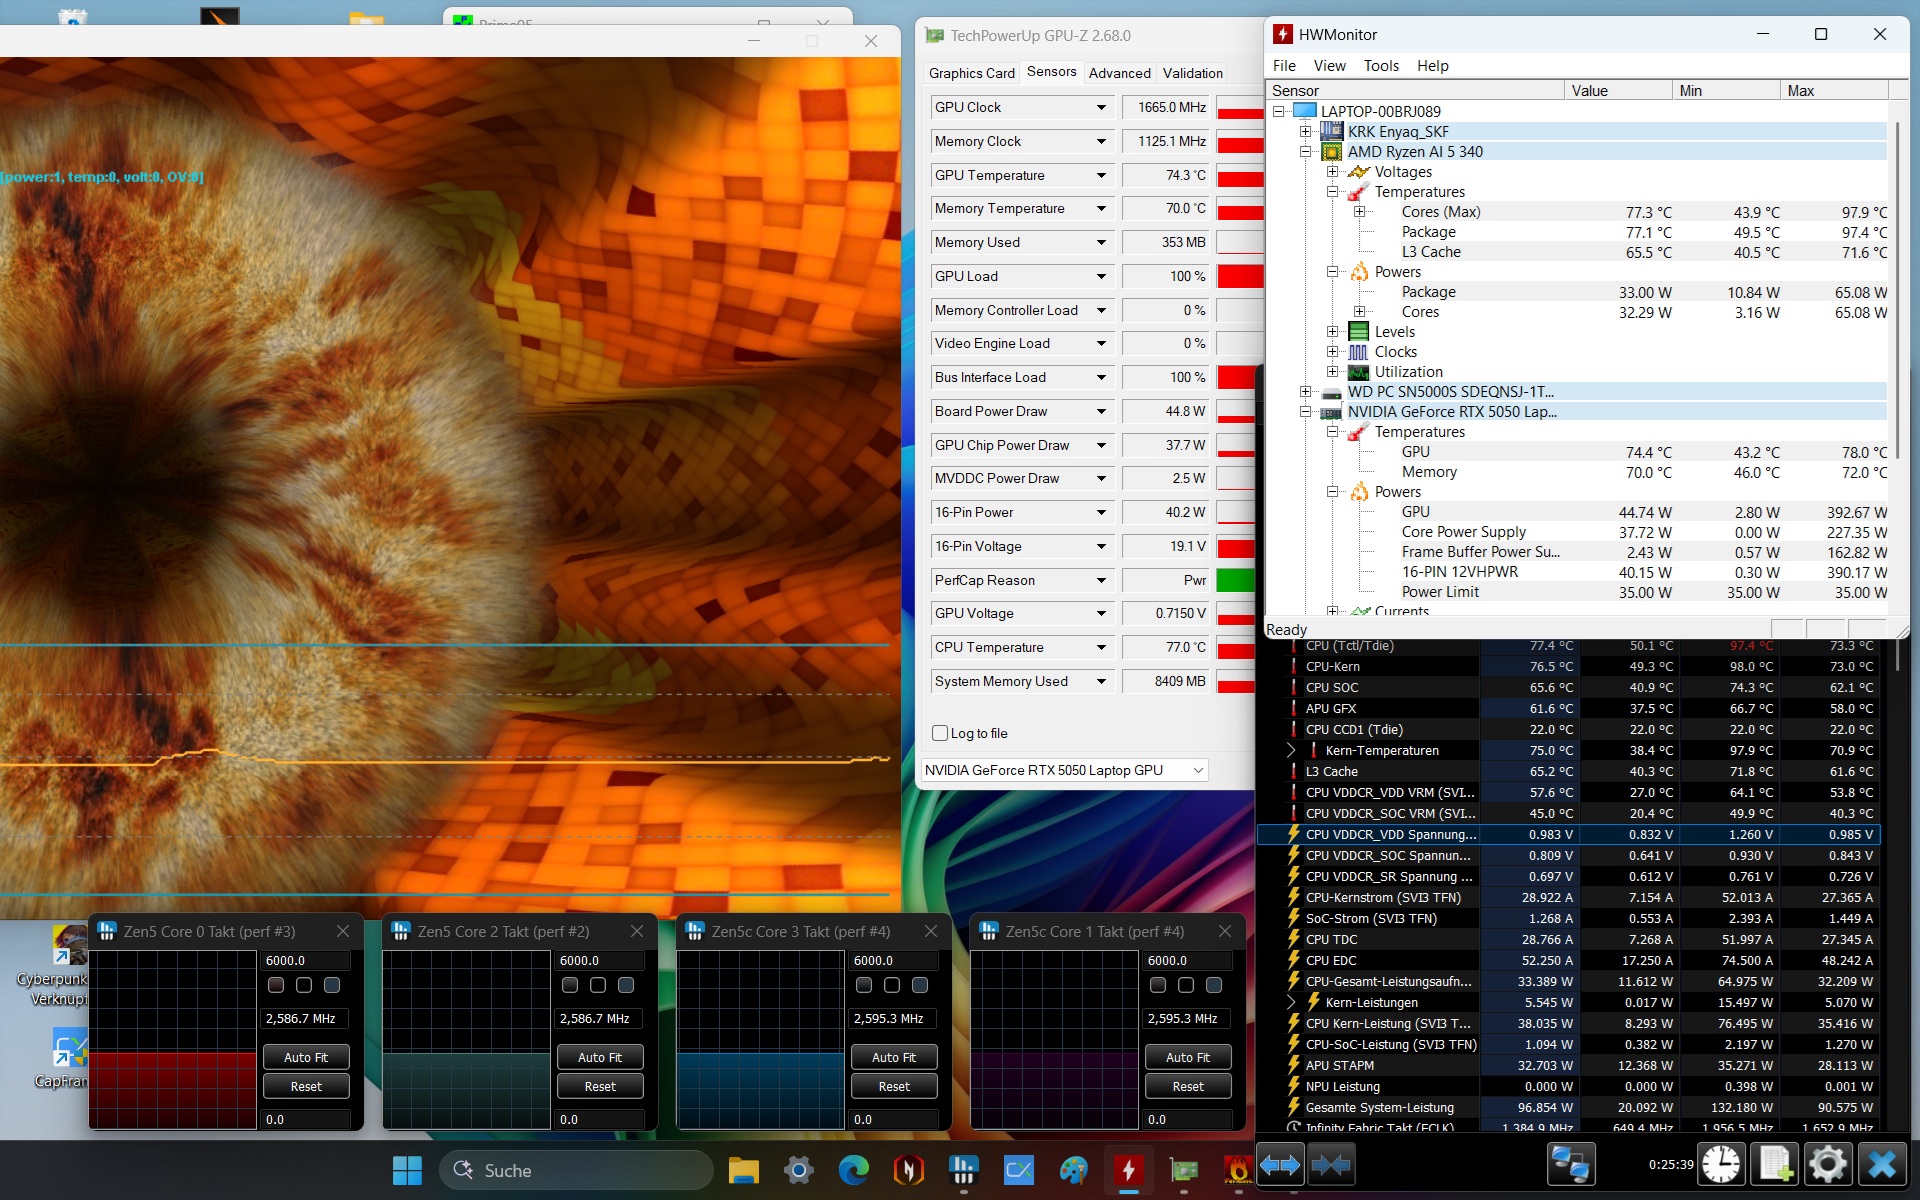Click the blue X close-sensors icon in HWiNFO
Image resolution: width=1920 pixels, height=1200 pixels.
[x=1882, y=1165]
